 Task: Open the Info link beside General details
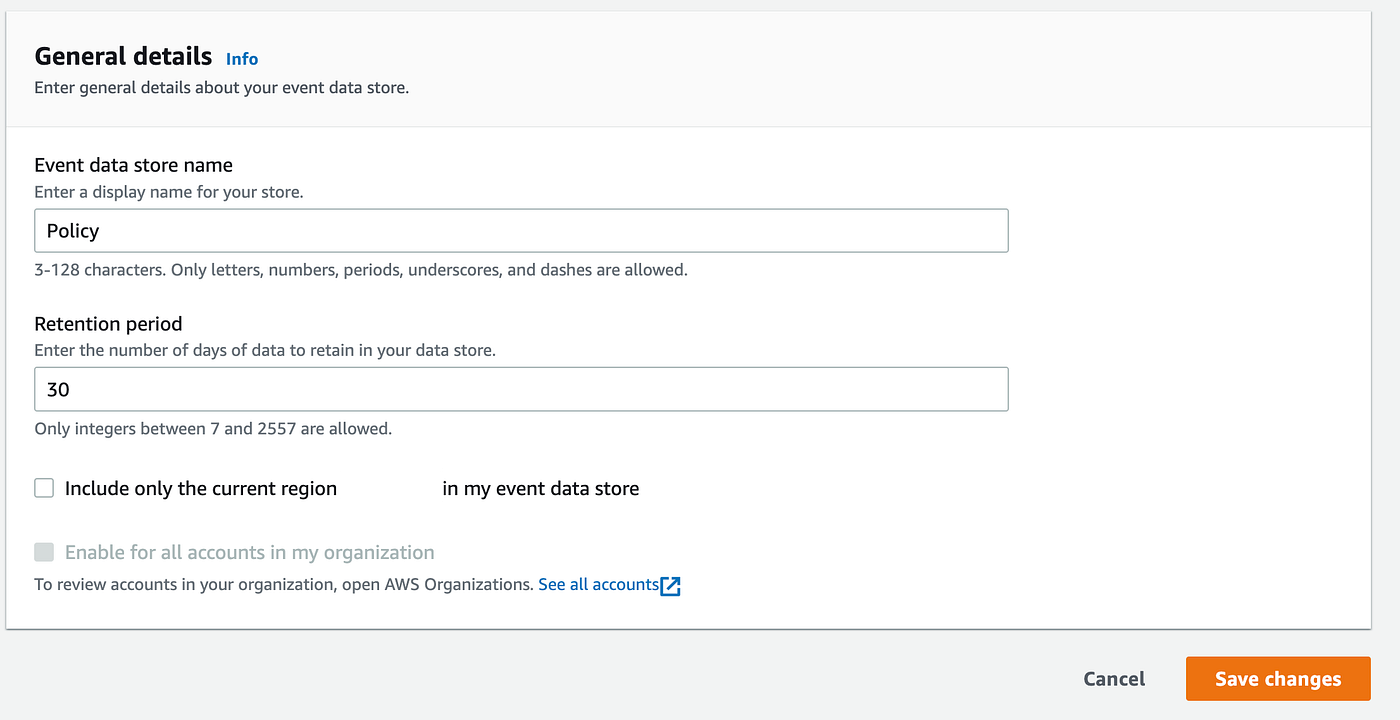tap(242, 59)
